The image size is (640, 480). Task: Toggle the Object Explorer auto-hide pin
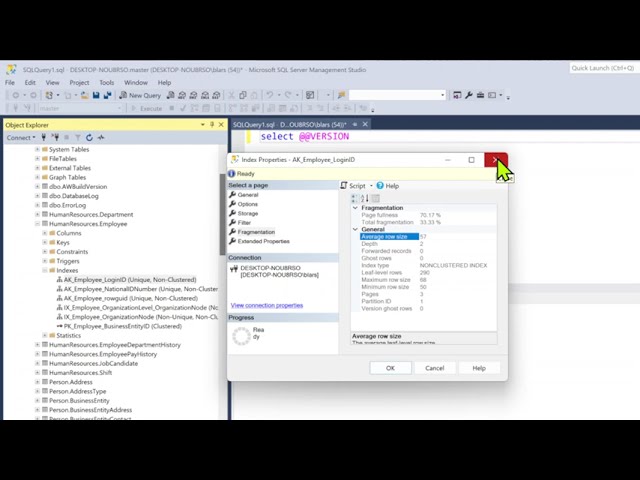coord(212,124)
